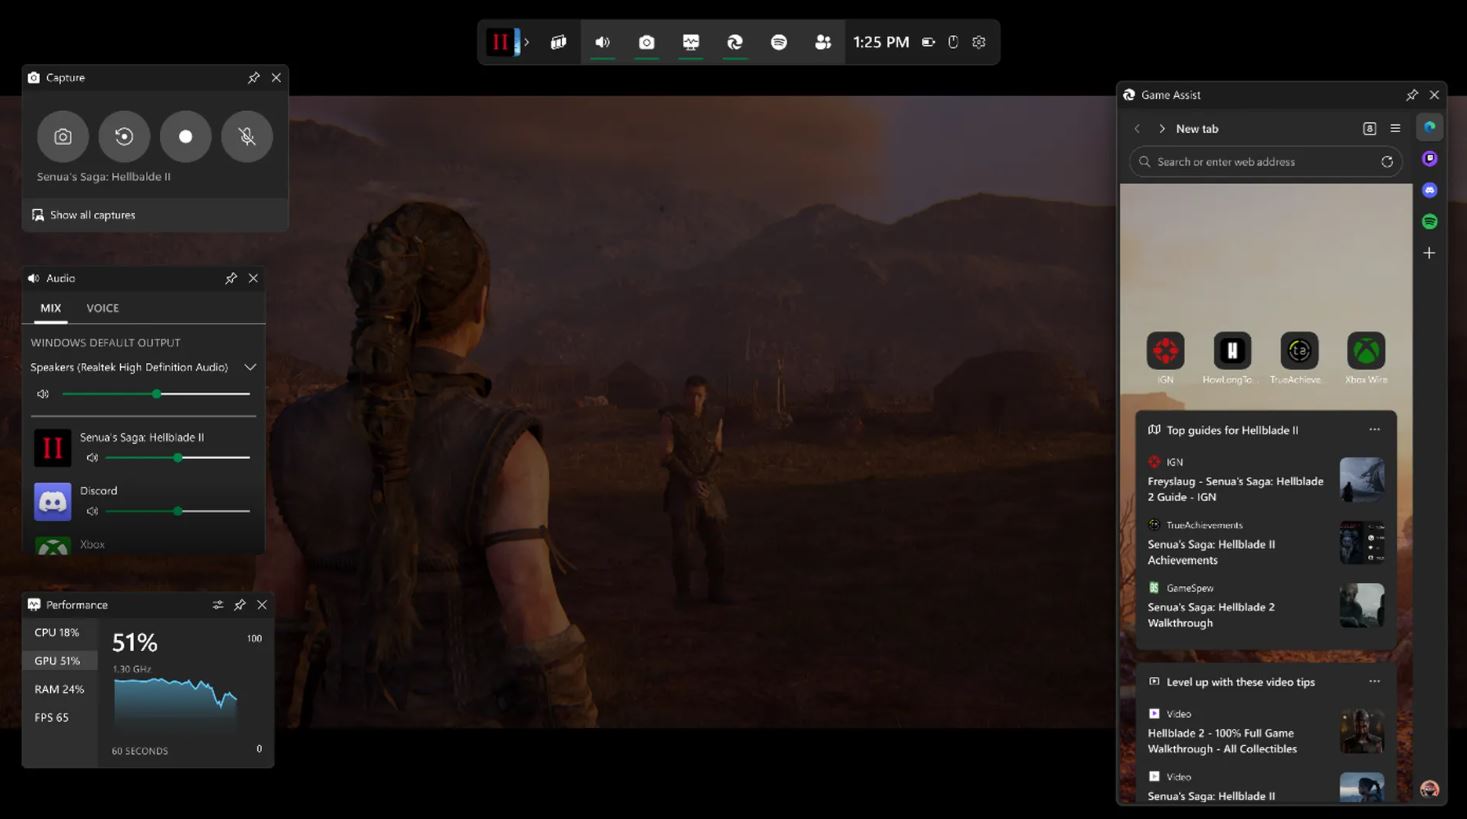Open Top guides for Hellblade II options menu

pyautogui.click(x=1374, y=430)
